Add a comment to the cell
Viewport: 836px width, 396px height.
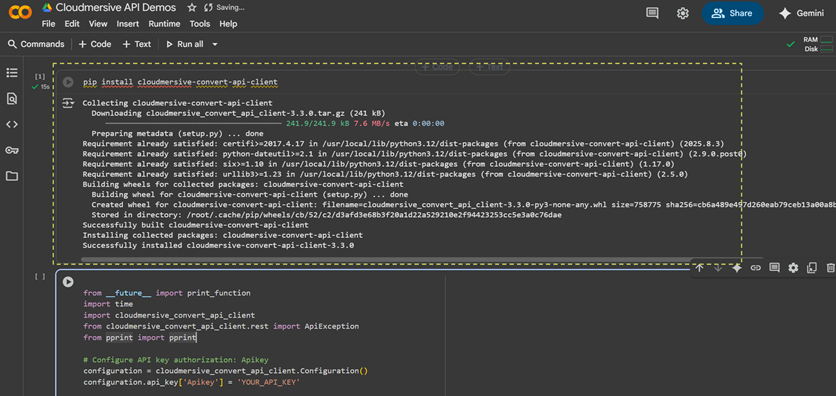pos(774,268)
